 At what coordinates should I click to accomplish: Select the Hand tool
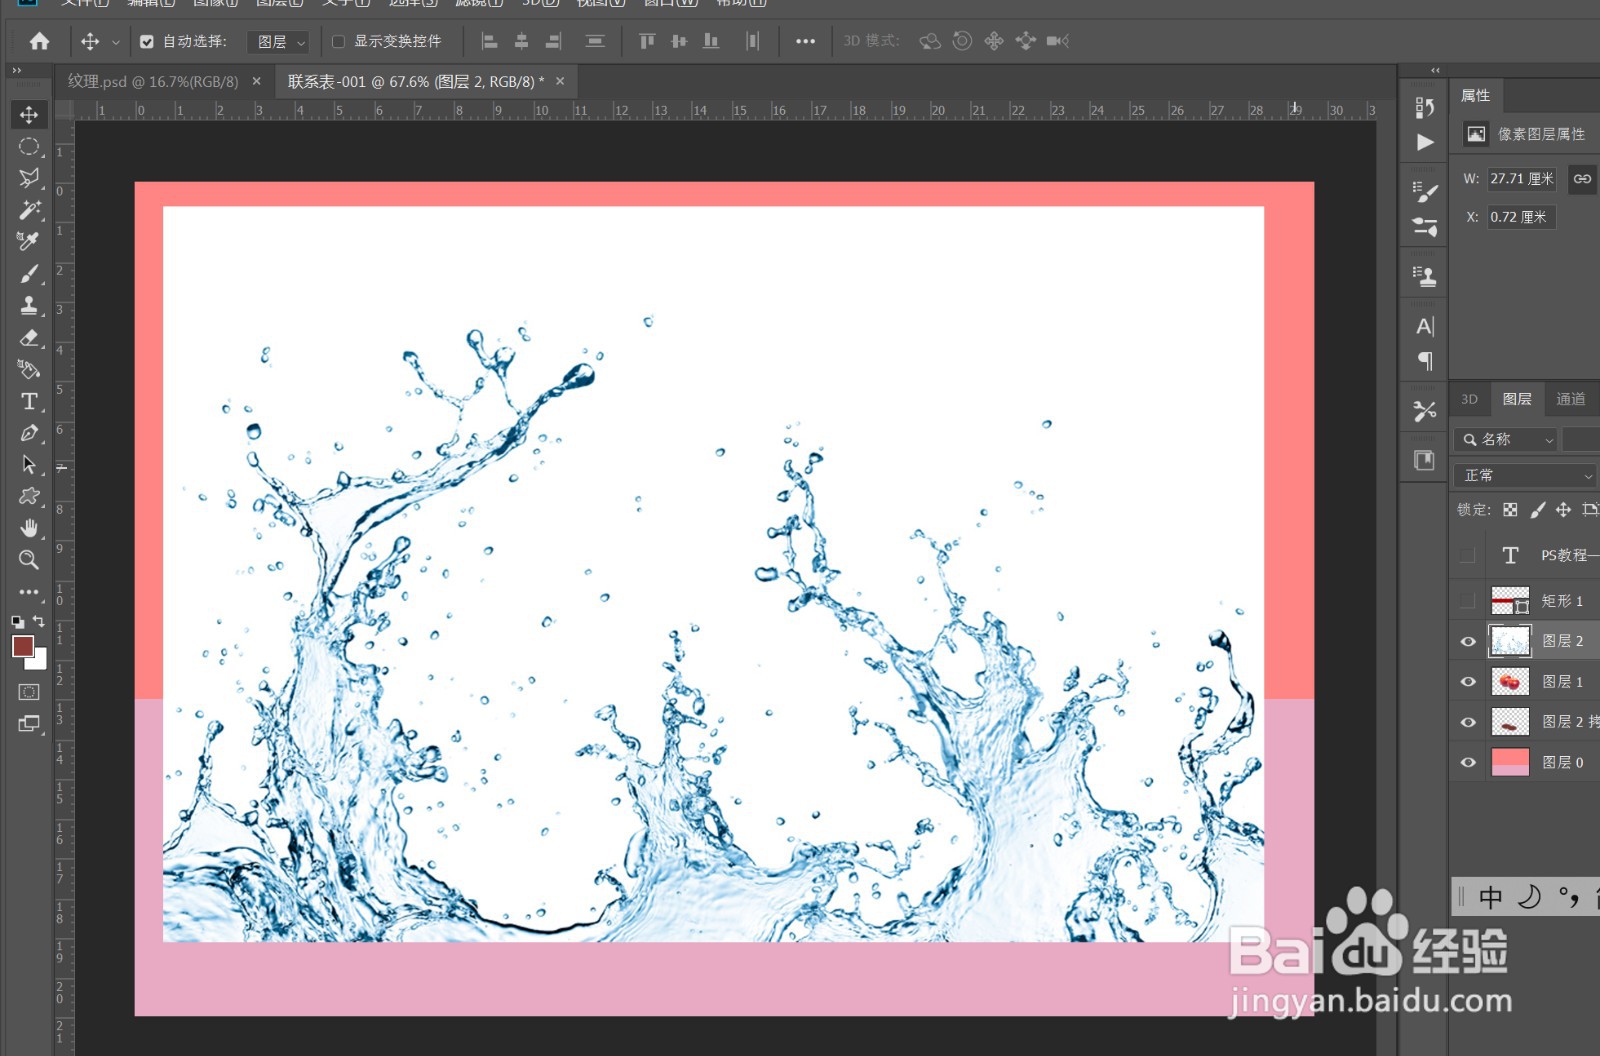pyautogui.click(x=29, y=528)
